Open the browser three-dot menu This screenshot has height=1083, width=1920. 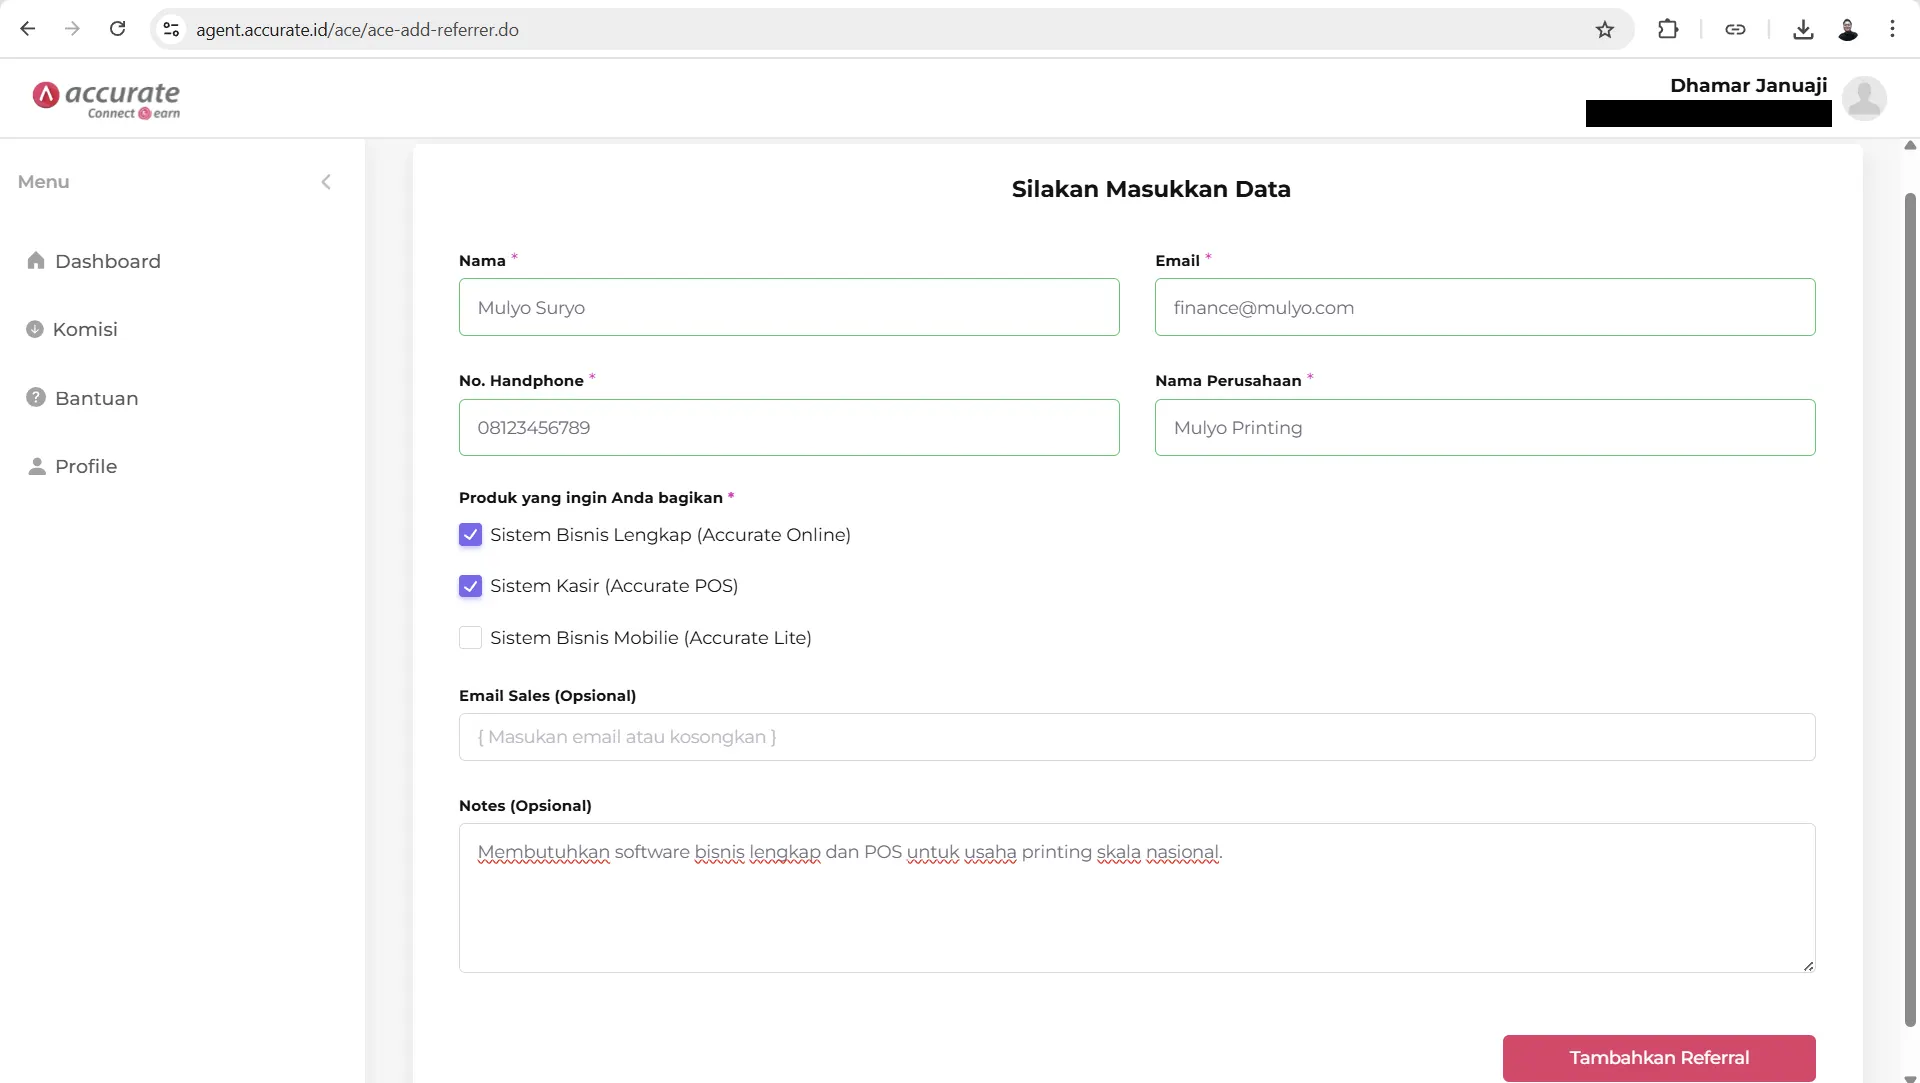coord(1892,29)
